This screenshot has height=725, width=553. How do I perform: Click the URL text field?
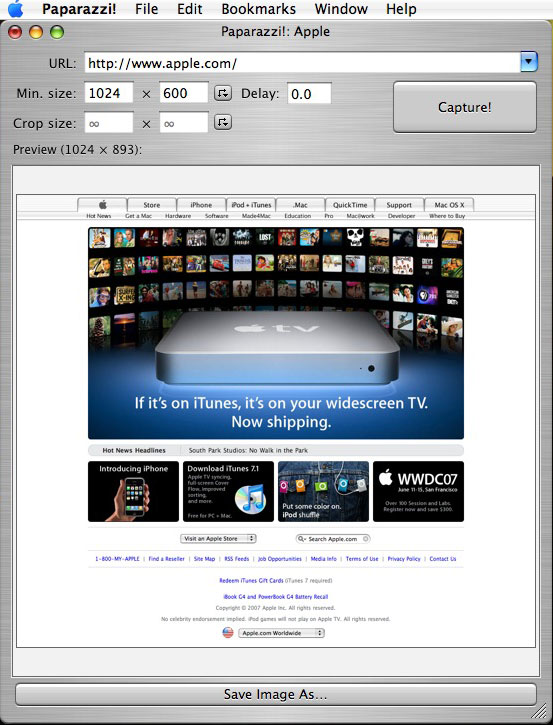point(302,62)
